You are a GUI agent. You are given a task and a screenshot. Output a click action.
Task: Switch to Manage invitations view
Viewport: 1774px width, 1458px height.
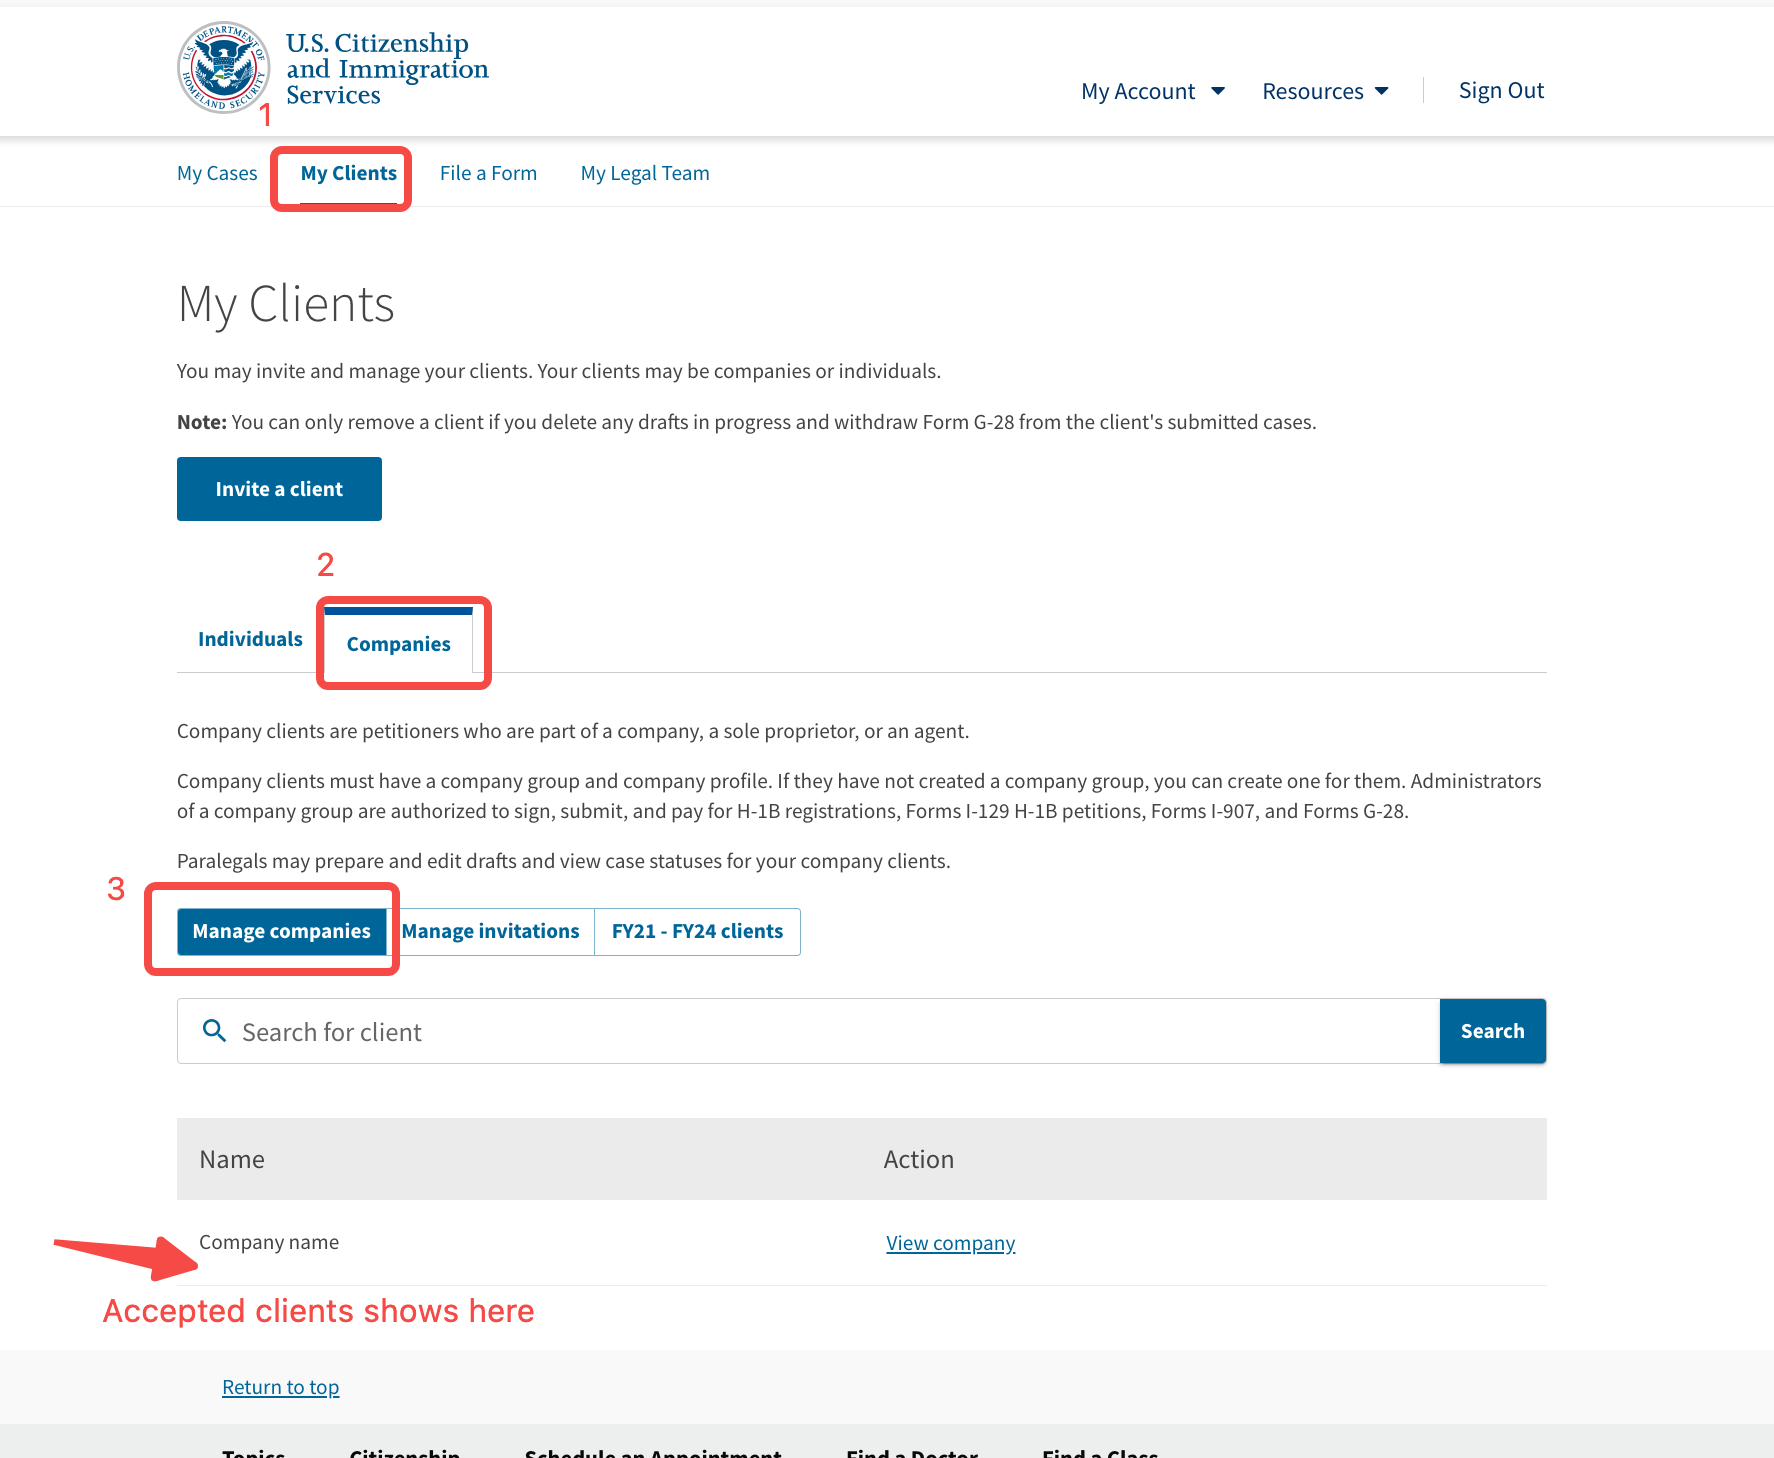tap(491, 931)
